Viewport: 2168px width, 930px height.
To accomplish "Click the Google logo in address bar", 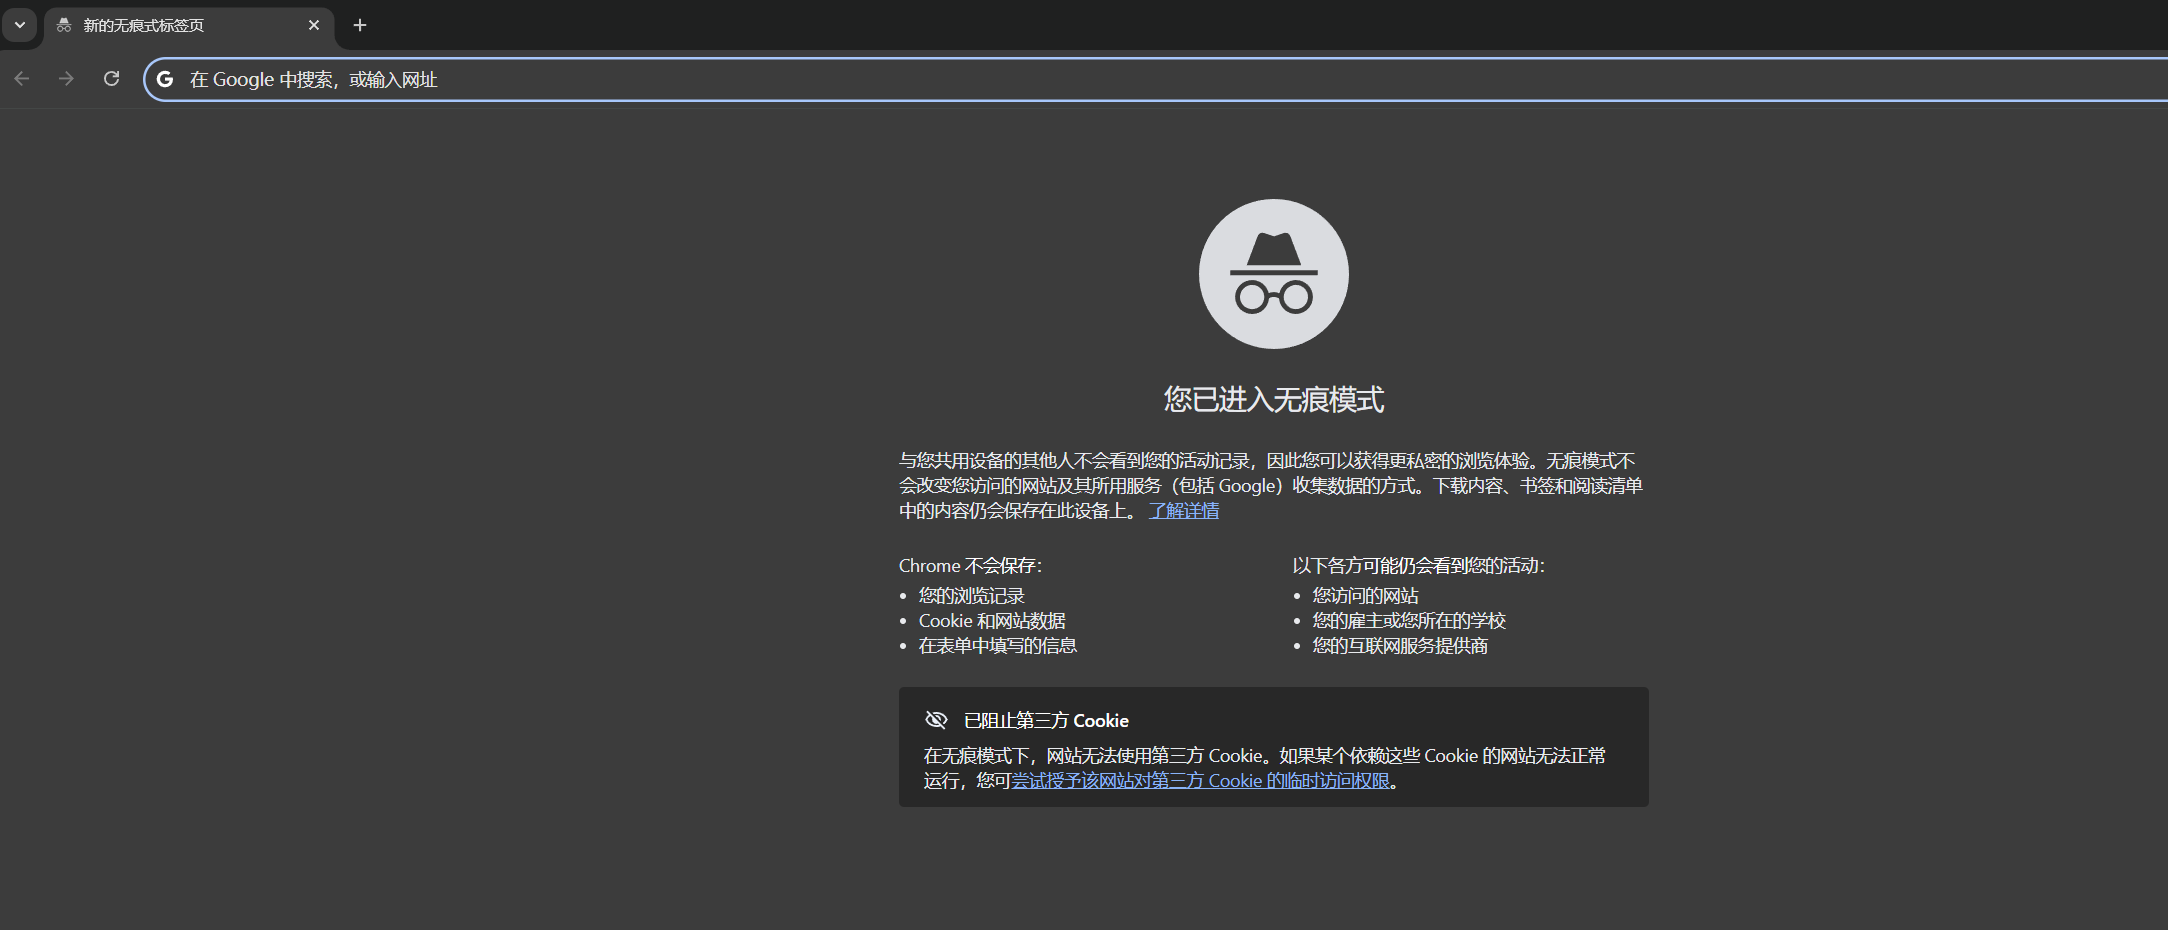I will coord(166,79).
